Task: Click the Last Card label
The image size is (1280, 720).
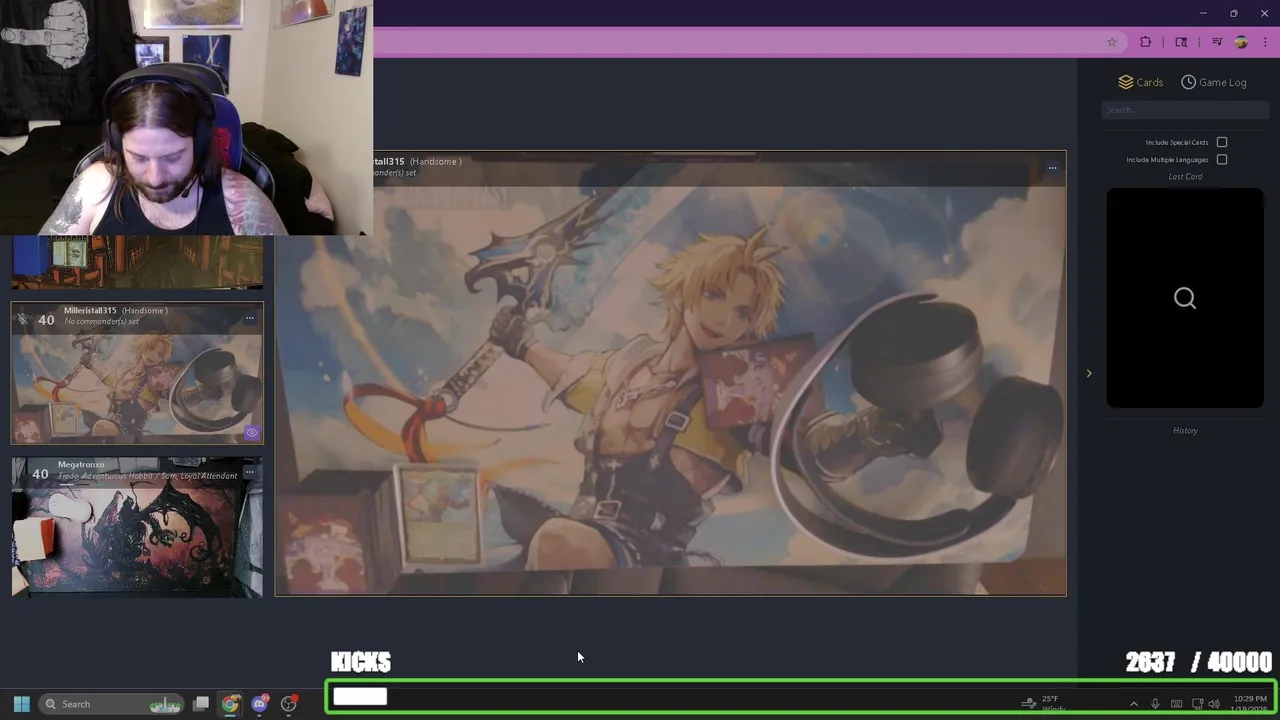Action: 1185,177
